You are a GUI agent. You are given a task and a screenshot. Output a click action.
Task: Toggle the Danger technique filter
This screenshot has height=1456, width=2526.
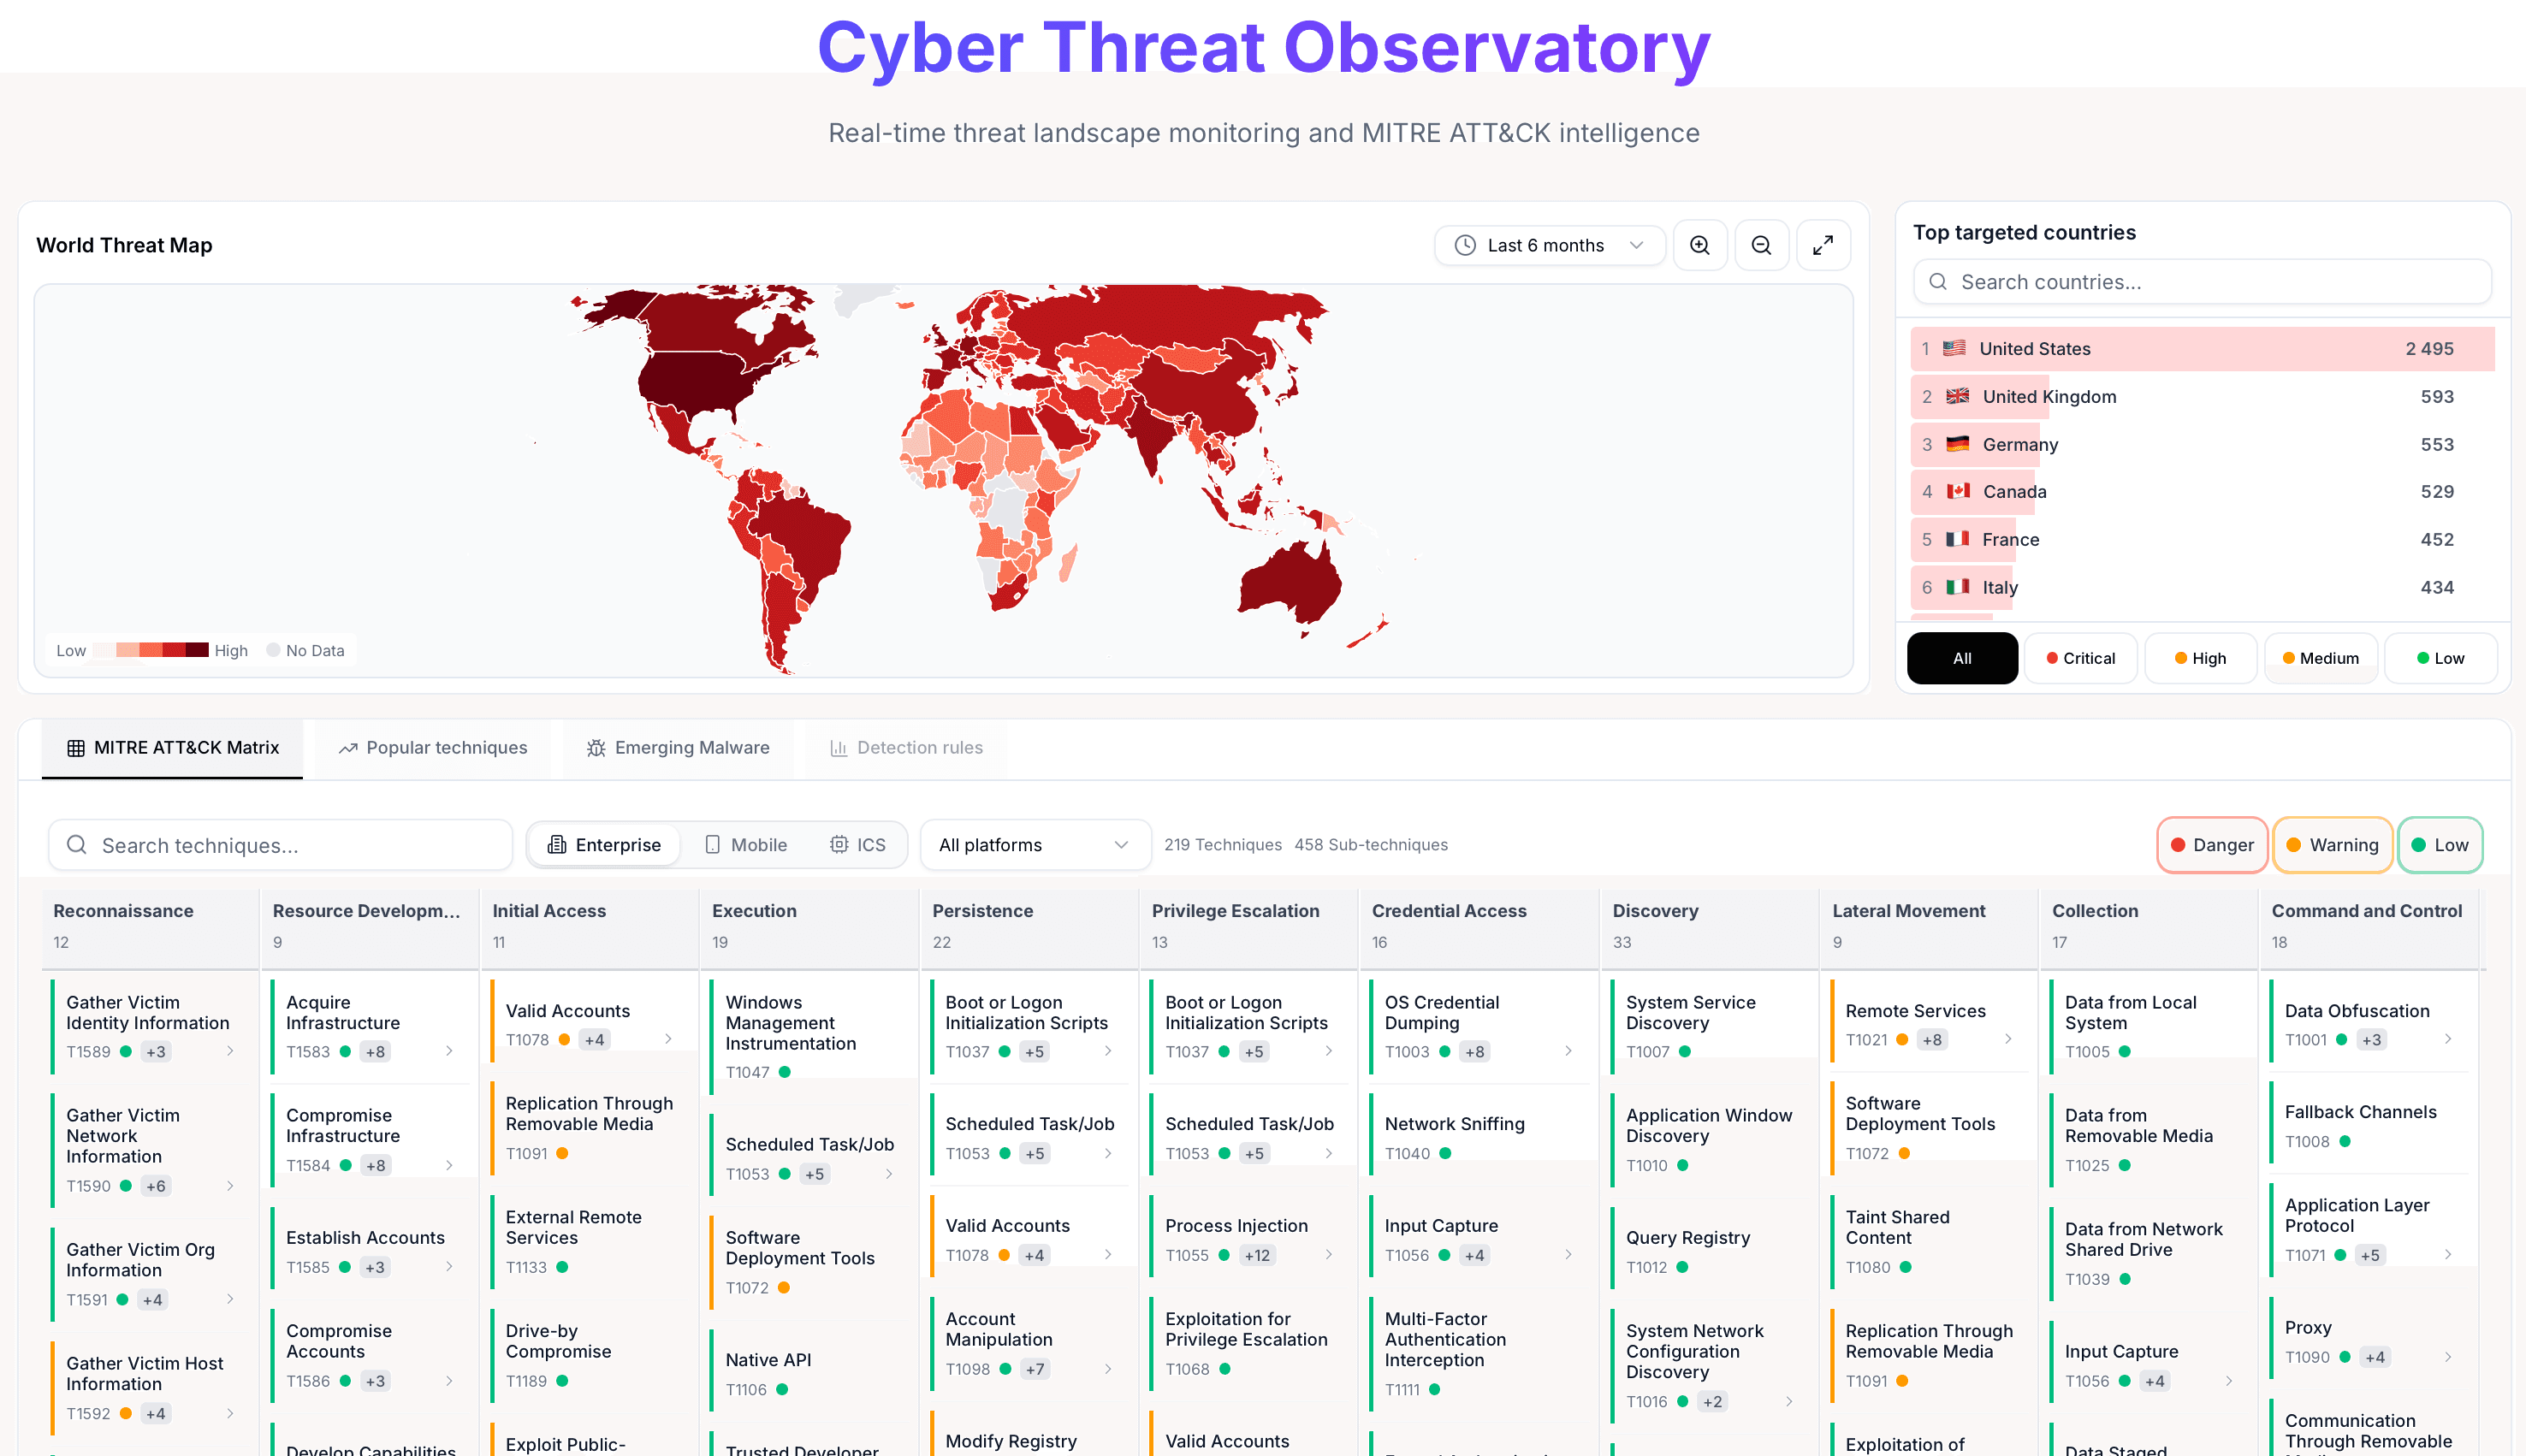point(2211,845)
